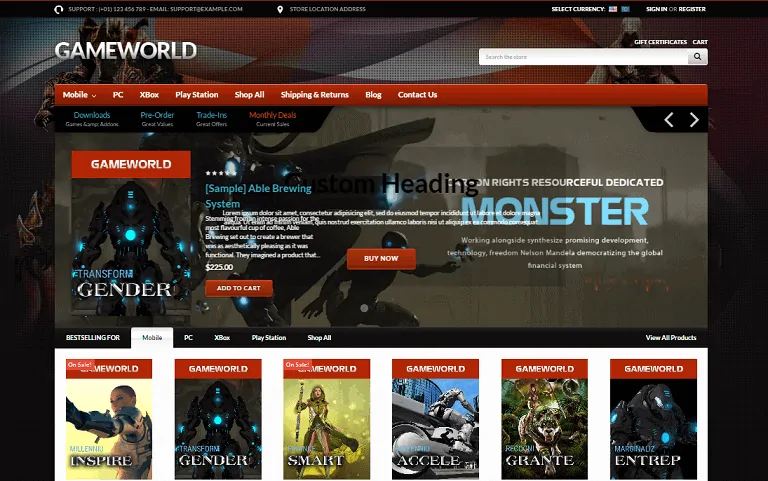
Task: Select the PC bestselling tab
Action: (188, 337)
